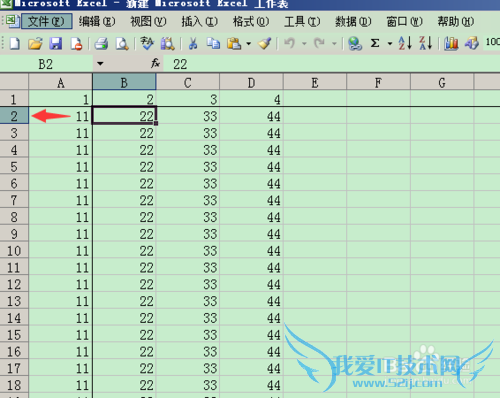This screenshot has height=398, width=500.
Task: Click the Sort Ascending A-Z icon
Action: click(405, 43)
